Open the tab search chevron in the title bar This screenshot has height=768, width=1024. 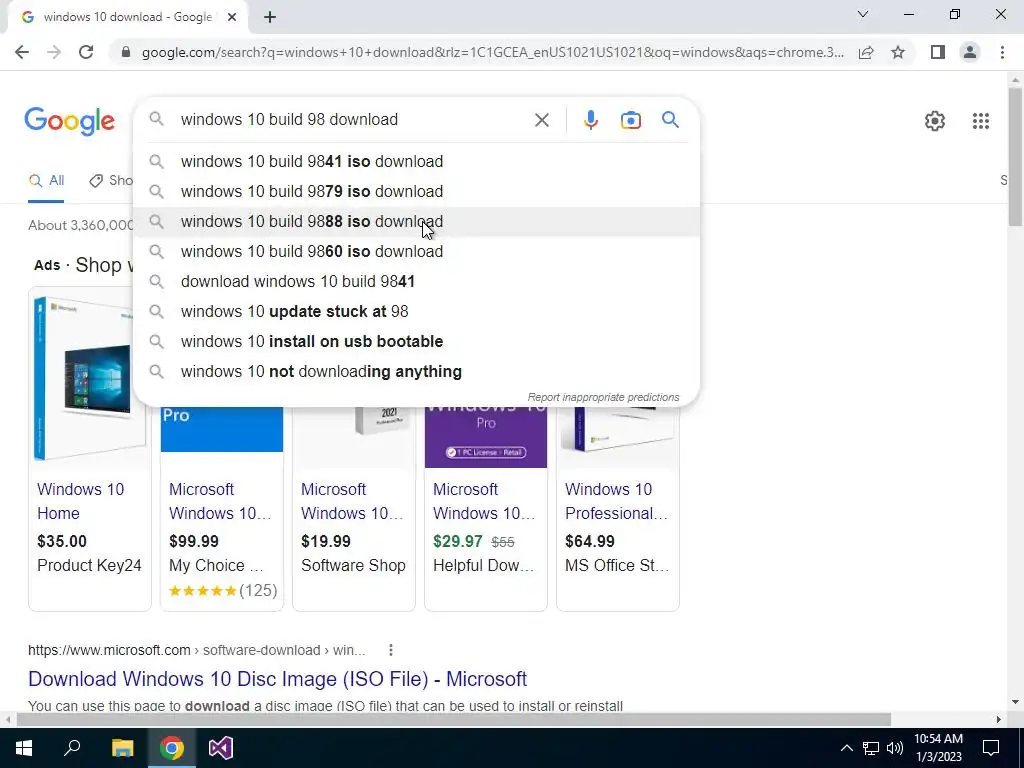[x=863, y=14]
